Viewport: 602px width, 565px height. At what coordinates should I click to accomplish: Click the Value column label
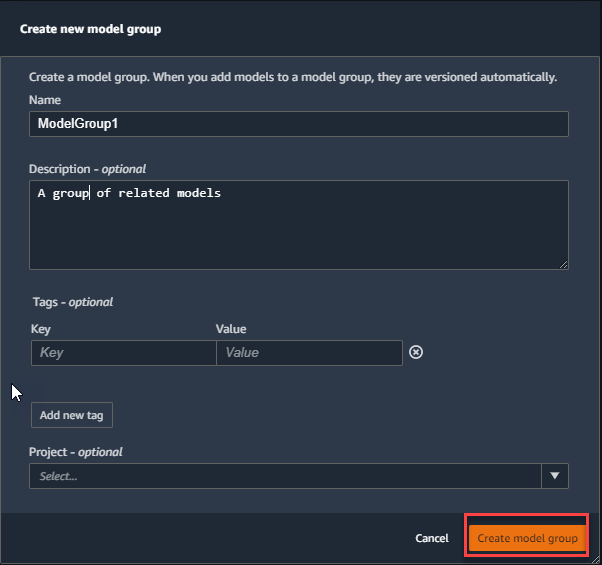click(231, 329)
